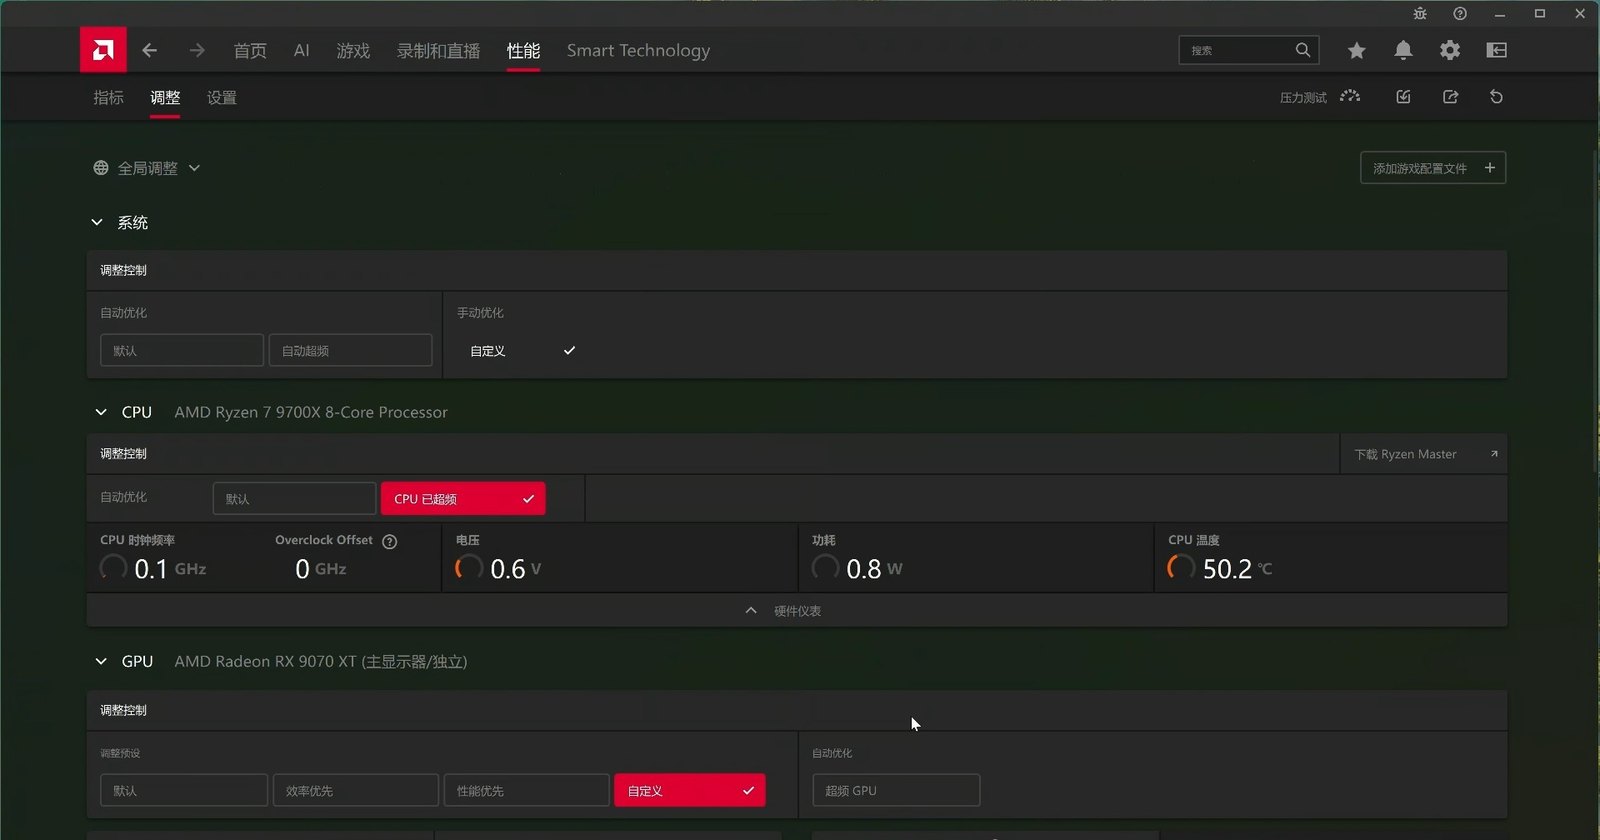This screenshot has height=840, width=1600.
Task: Click the Ryzen Master external link arrow
Action: (x=1494, y=454)
